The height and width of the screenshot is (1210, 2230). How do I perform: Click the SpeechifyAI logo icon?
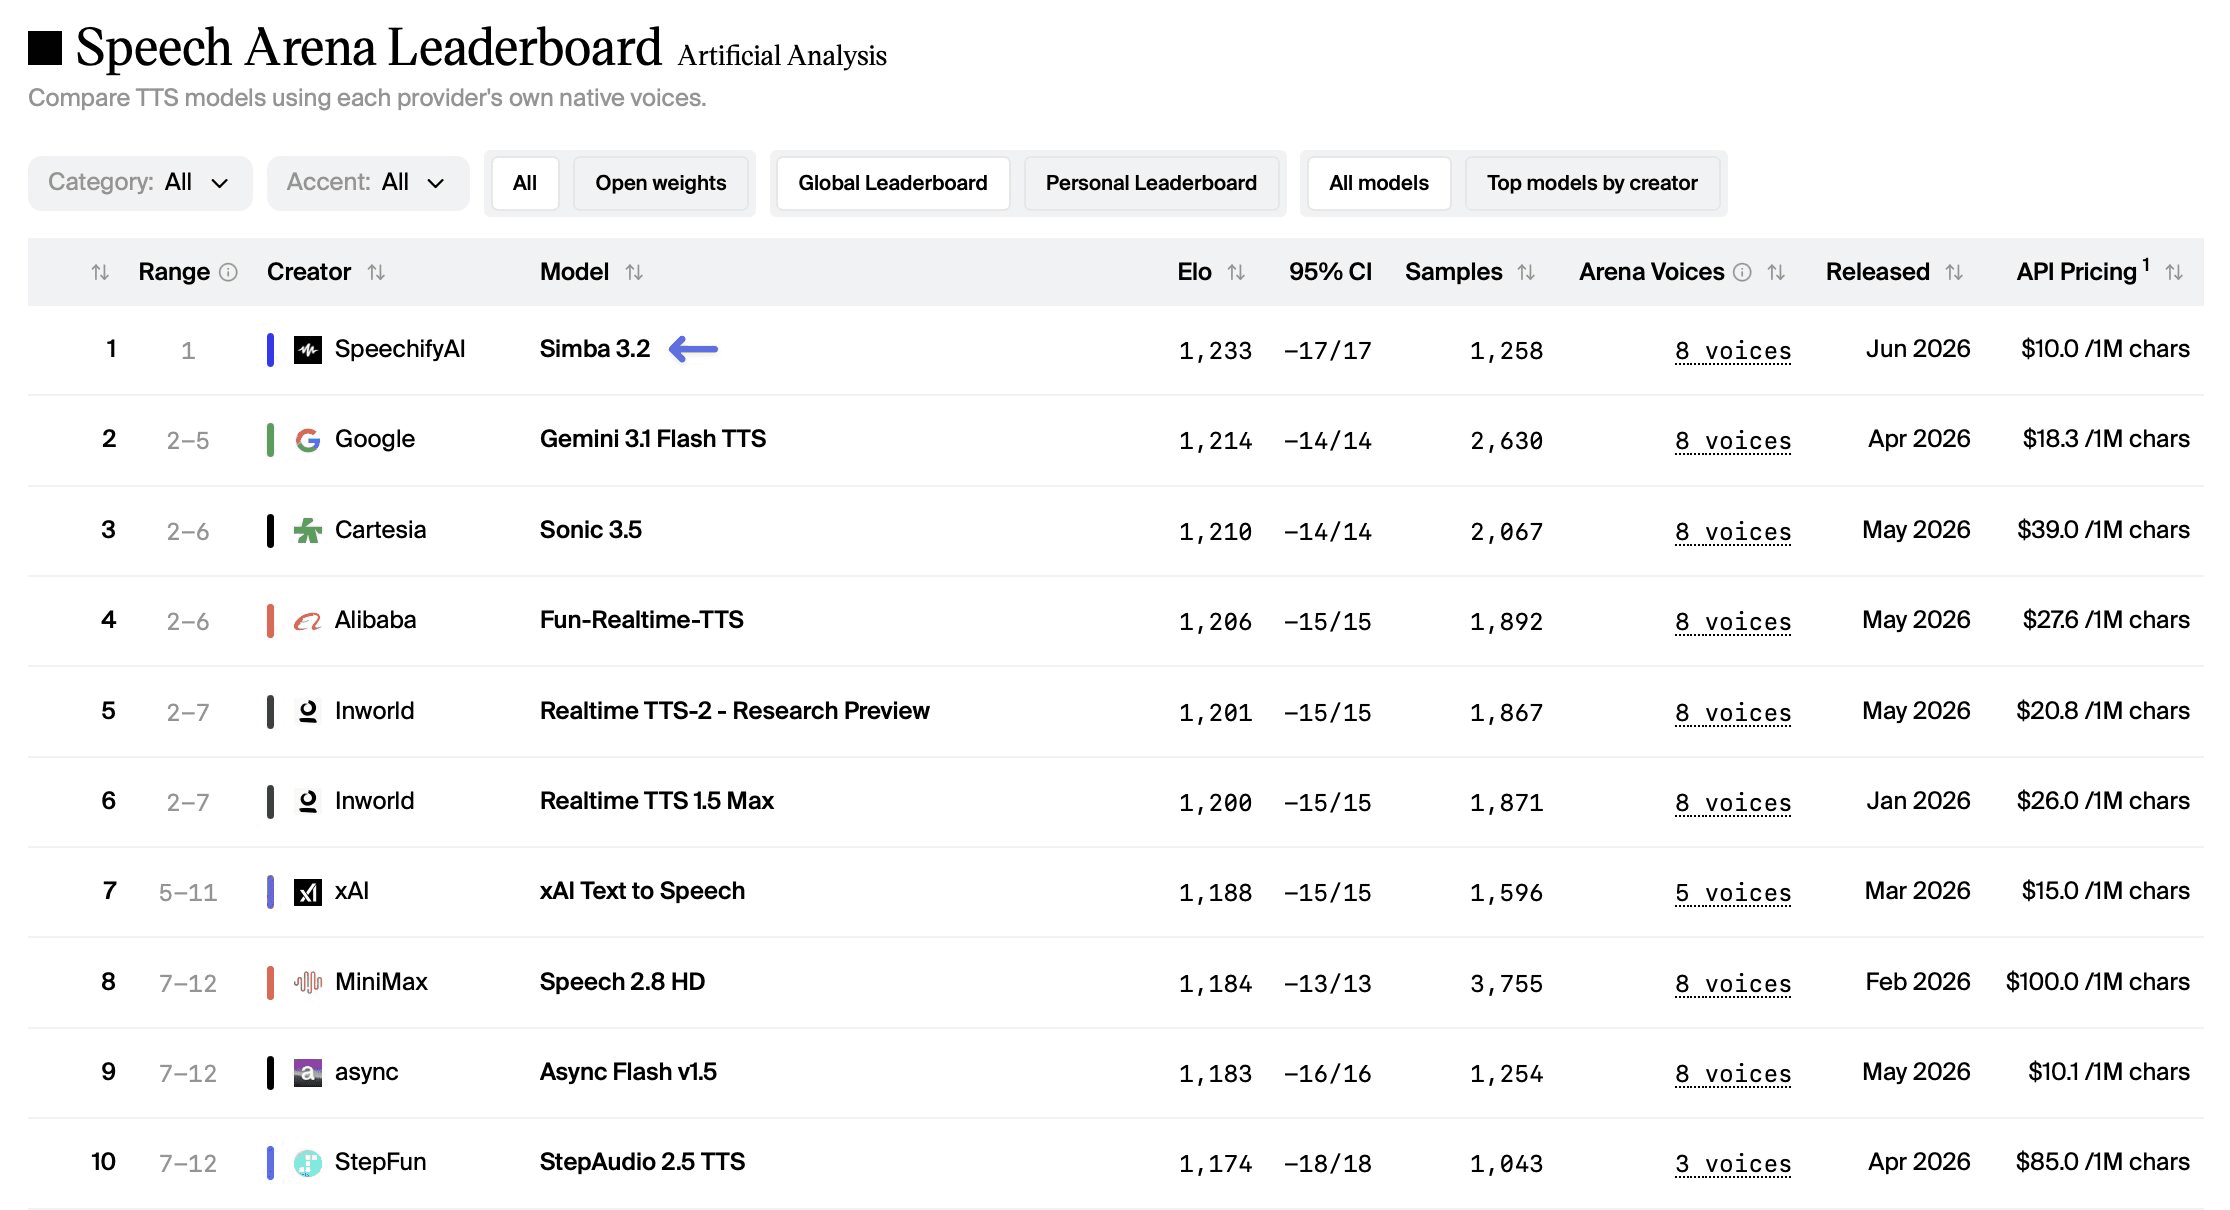(308, 350)
